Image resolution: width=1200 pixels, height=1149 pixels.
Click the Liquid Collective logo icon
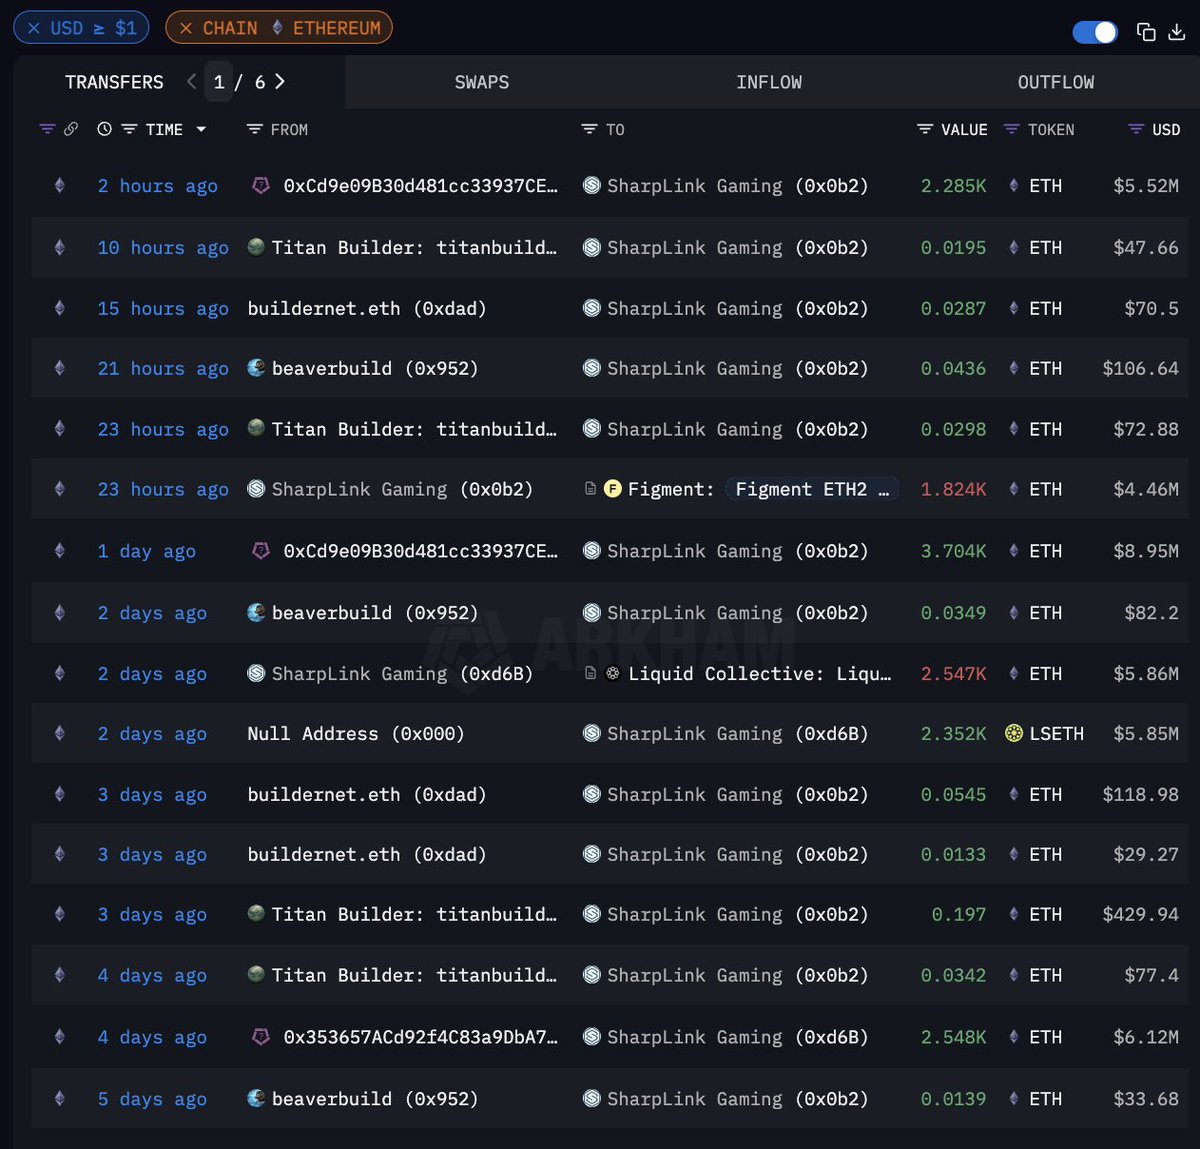[x=613, y=673]
